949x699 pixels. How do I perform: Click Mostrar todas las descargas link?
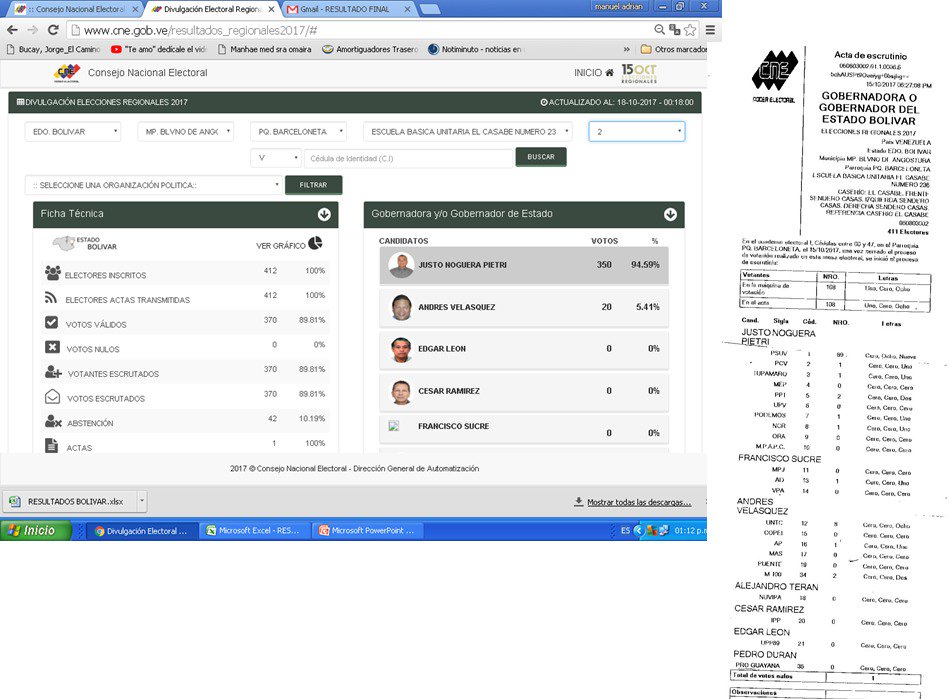point(639,502)
